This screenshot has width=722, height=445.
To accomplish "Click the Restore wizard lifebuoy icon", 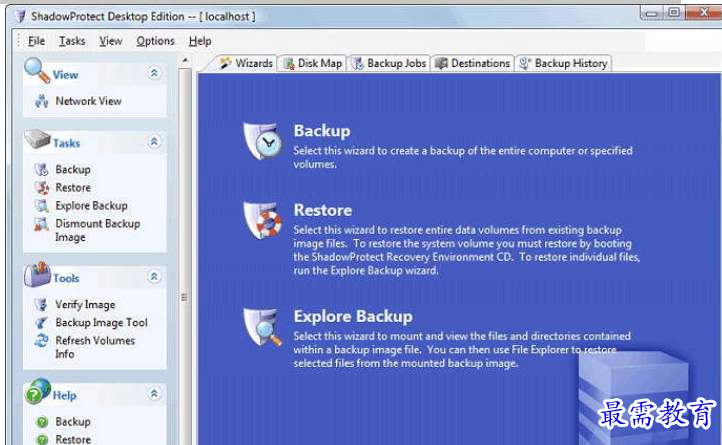I will (262, 220).
